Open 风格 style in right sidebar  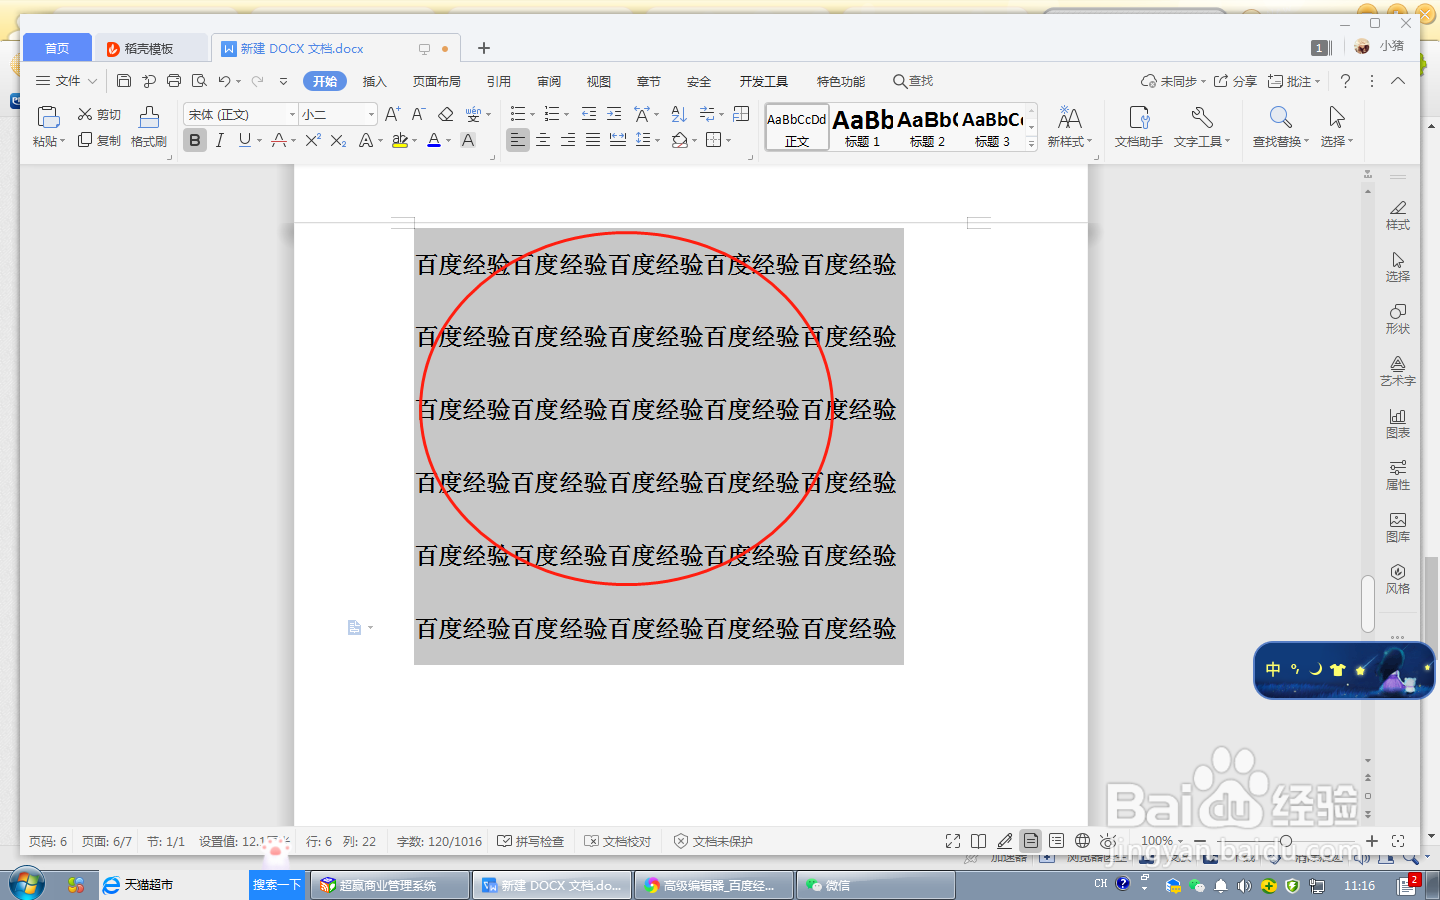[1398, 579]
